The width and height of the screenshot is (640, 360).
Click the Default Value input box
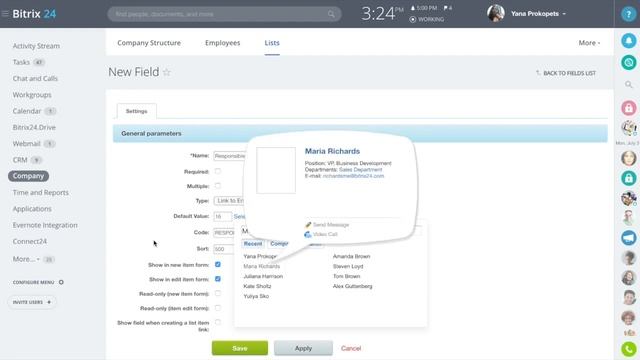coord(222,217)
